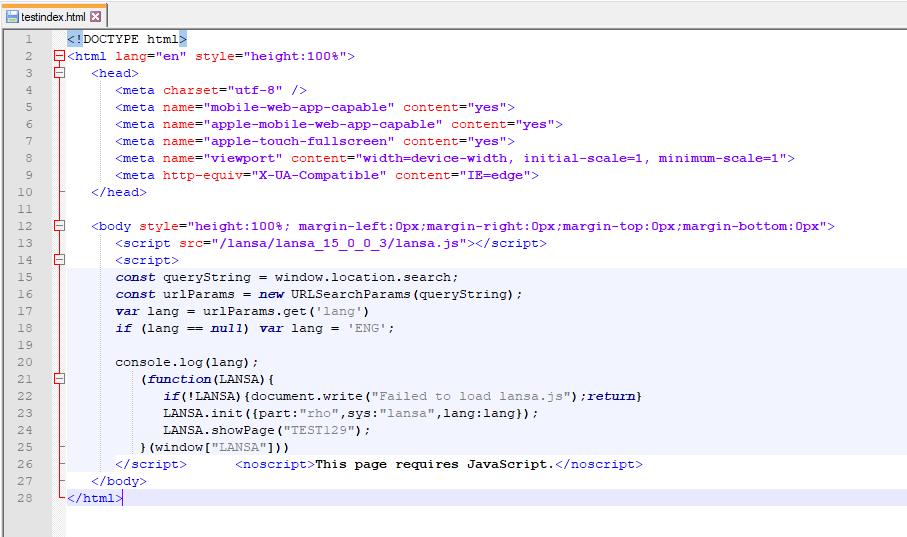This screenshot has width=907, height=537.
Task: Click URLSearchParams on line 16
Action: [350, 294]
